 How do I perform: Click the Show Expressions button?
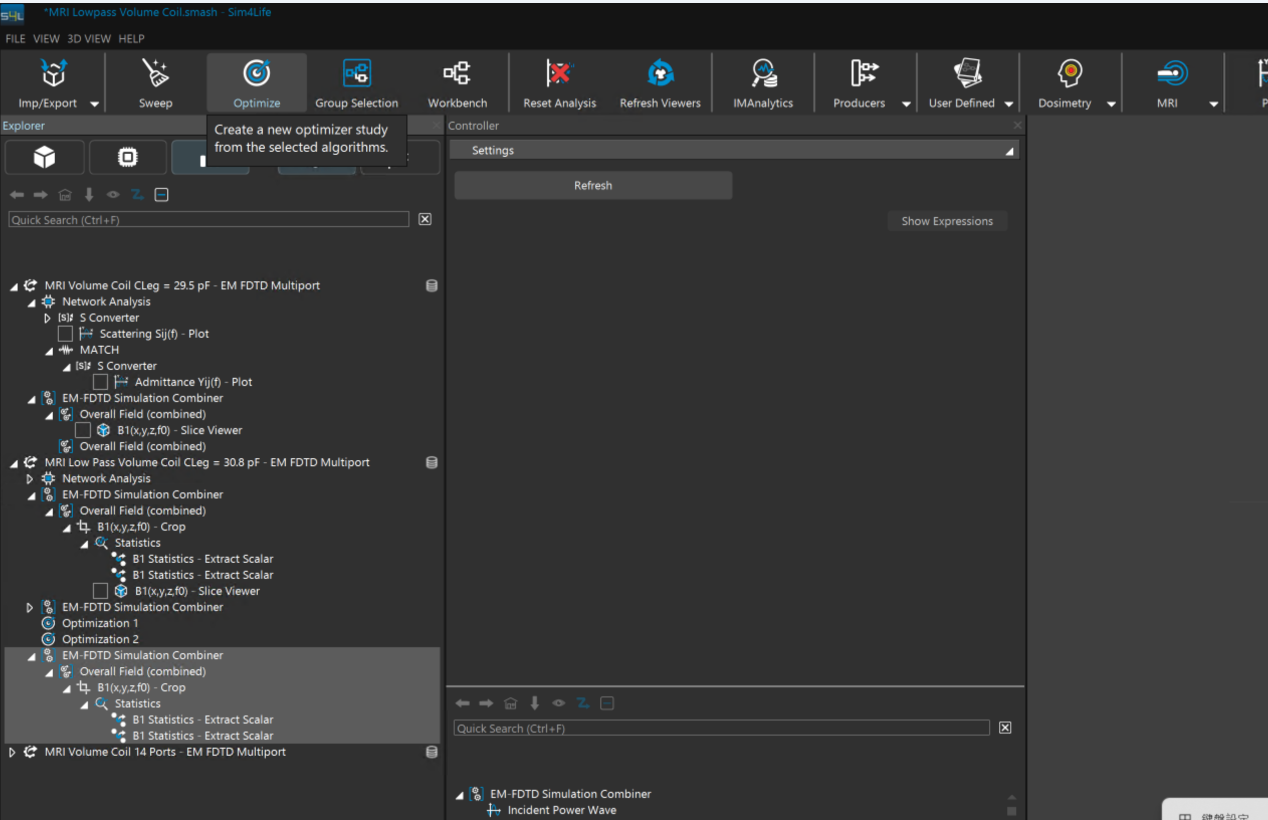(x=946, y=221)
